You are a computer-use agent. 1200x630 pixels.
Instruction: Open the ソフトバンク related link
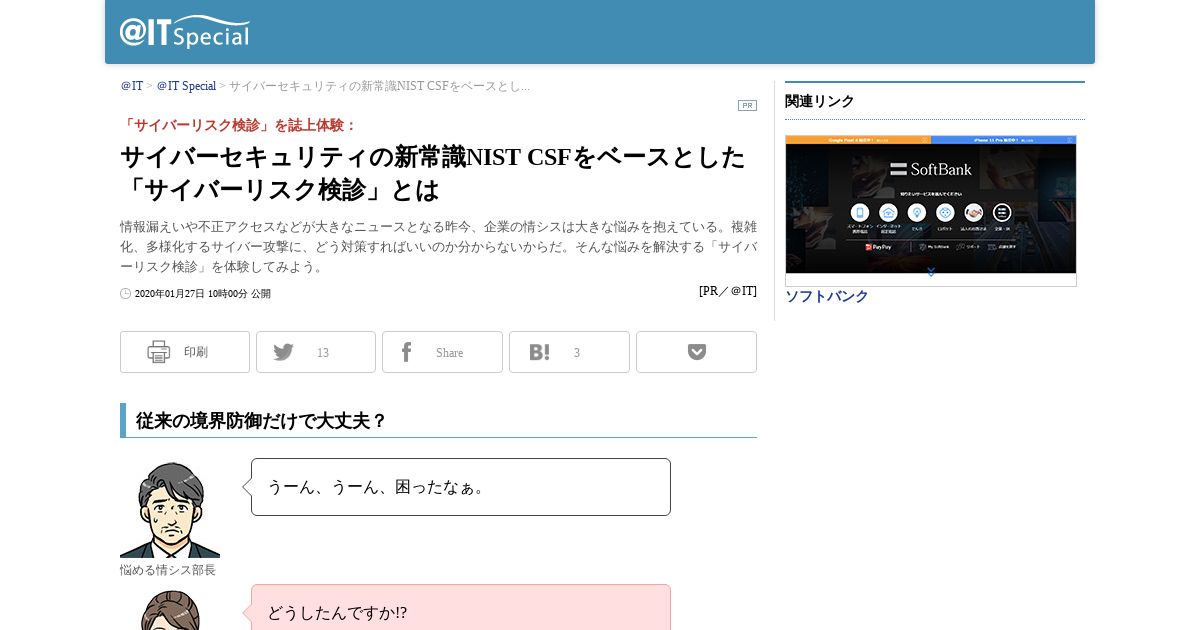(827, 296)
